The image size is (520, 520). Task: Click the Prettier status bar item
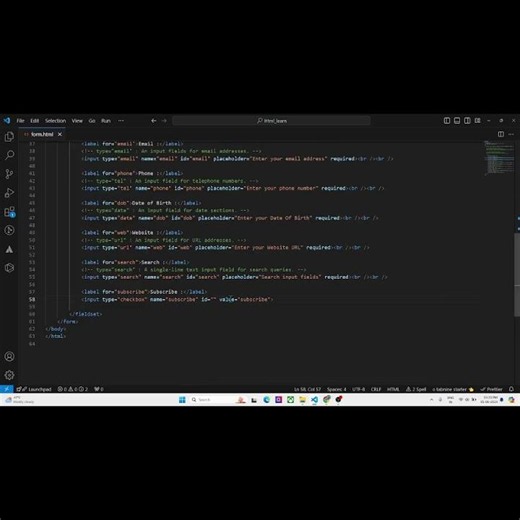(491, 389)
